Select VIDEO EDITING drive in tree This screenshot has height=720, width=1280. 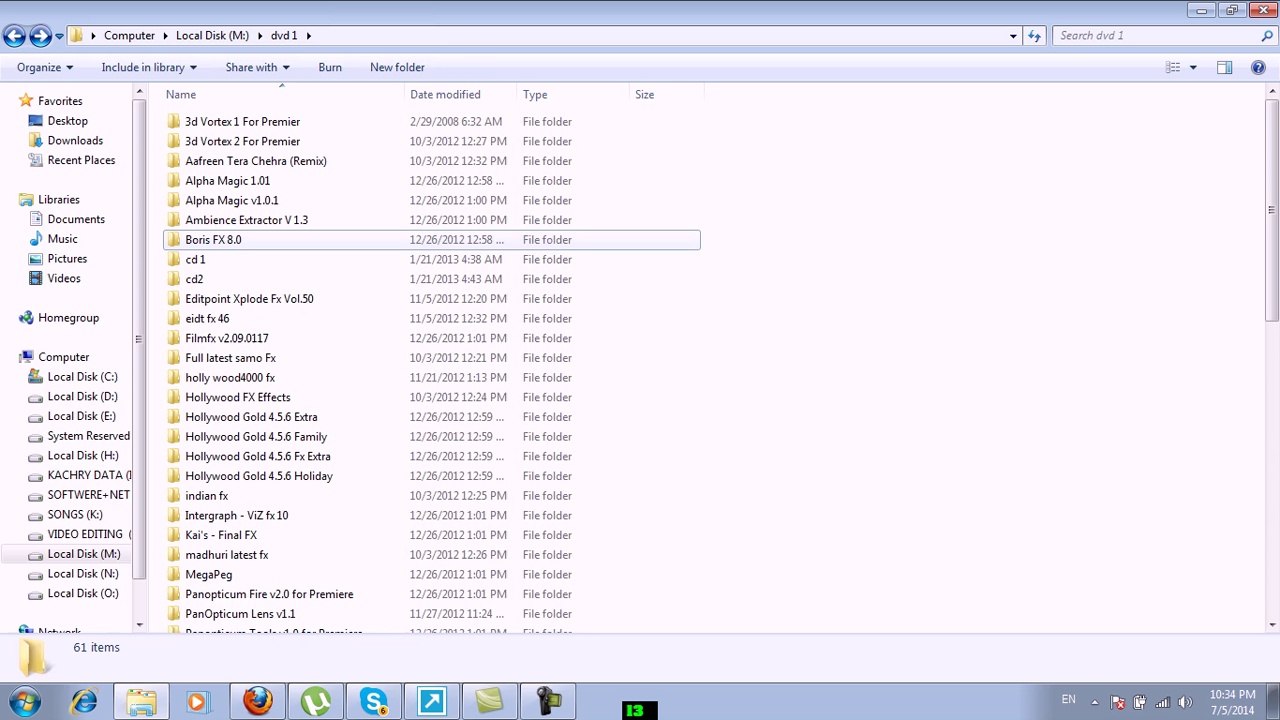[x=79, y=534]
